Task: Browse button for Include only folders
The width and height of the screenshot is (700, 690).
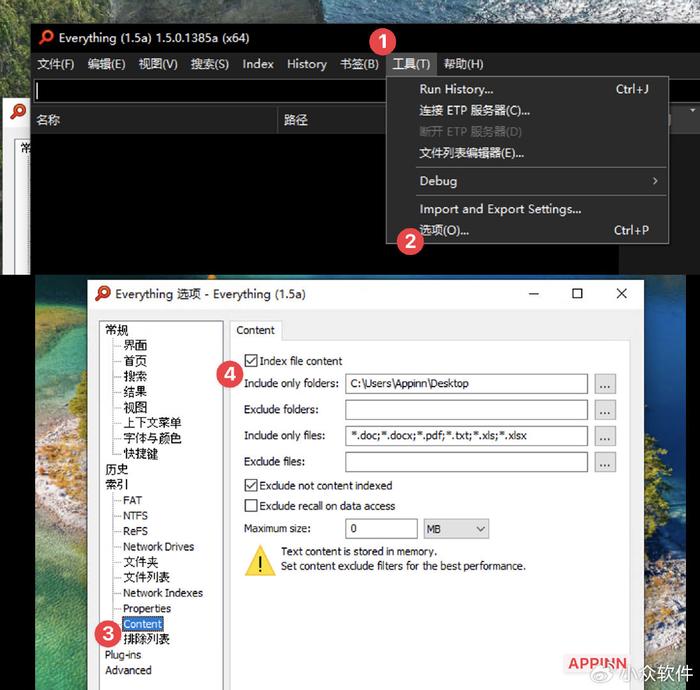Action: coord(605,384)
